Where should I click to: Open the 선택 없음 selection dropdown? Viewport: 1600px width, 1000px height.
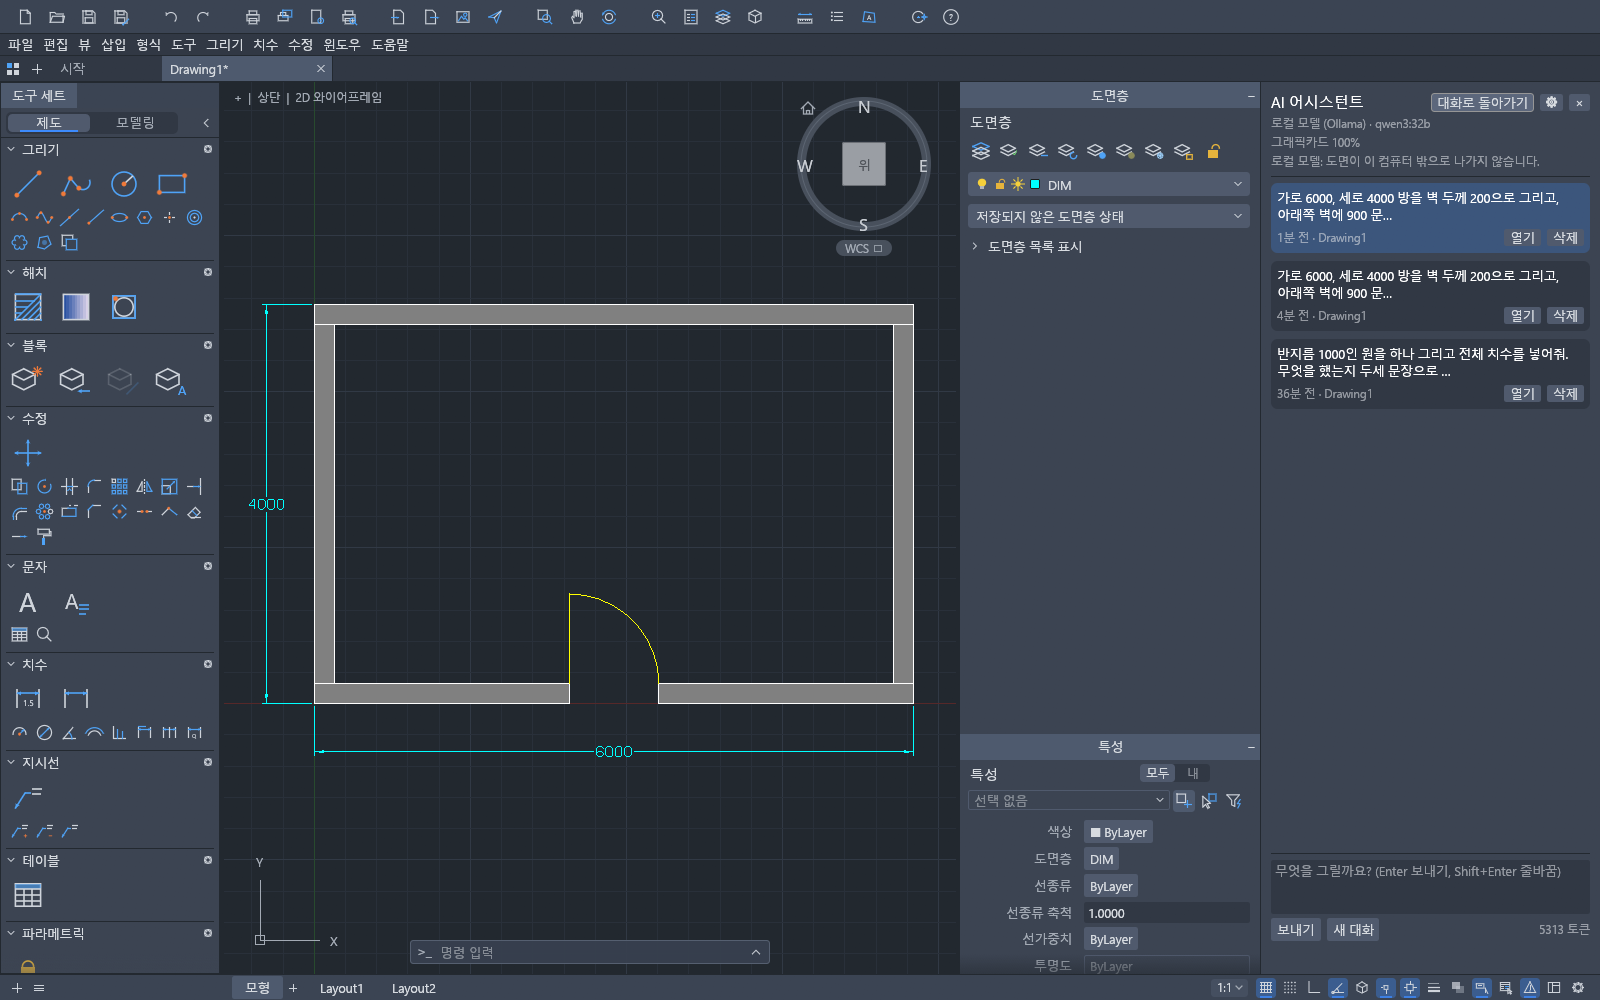1068,800
